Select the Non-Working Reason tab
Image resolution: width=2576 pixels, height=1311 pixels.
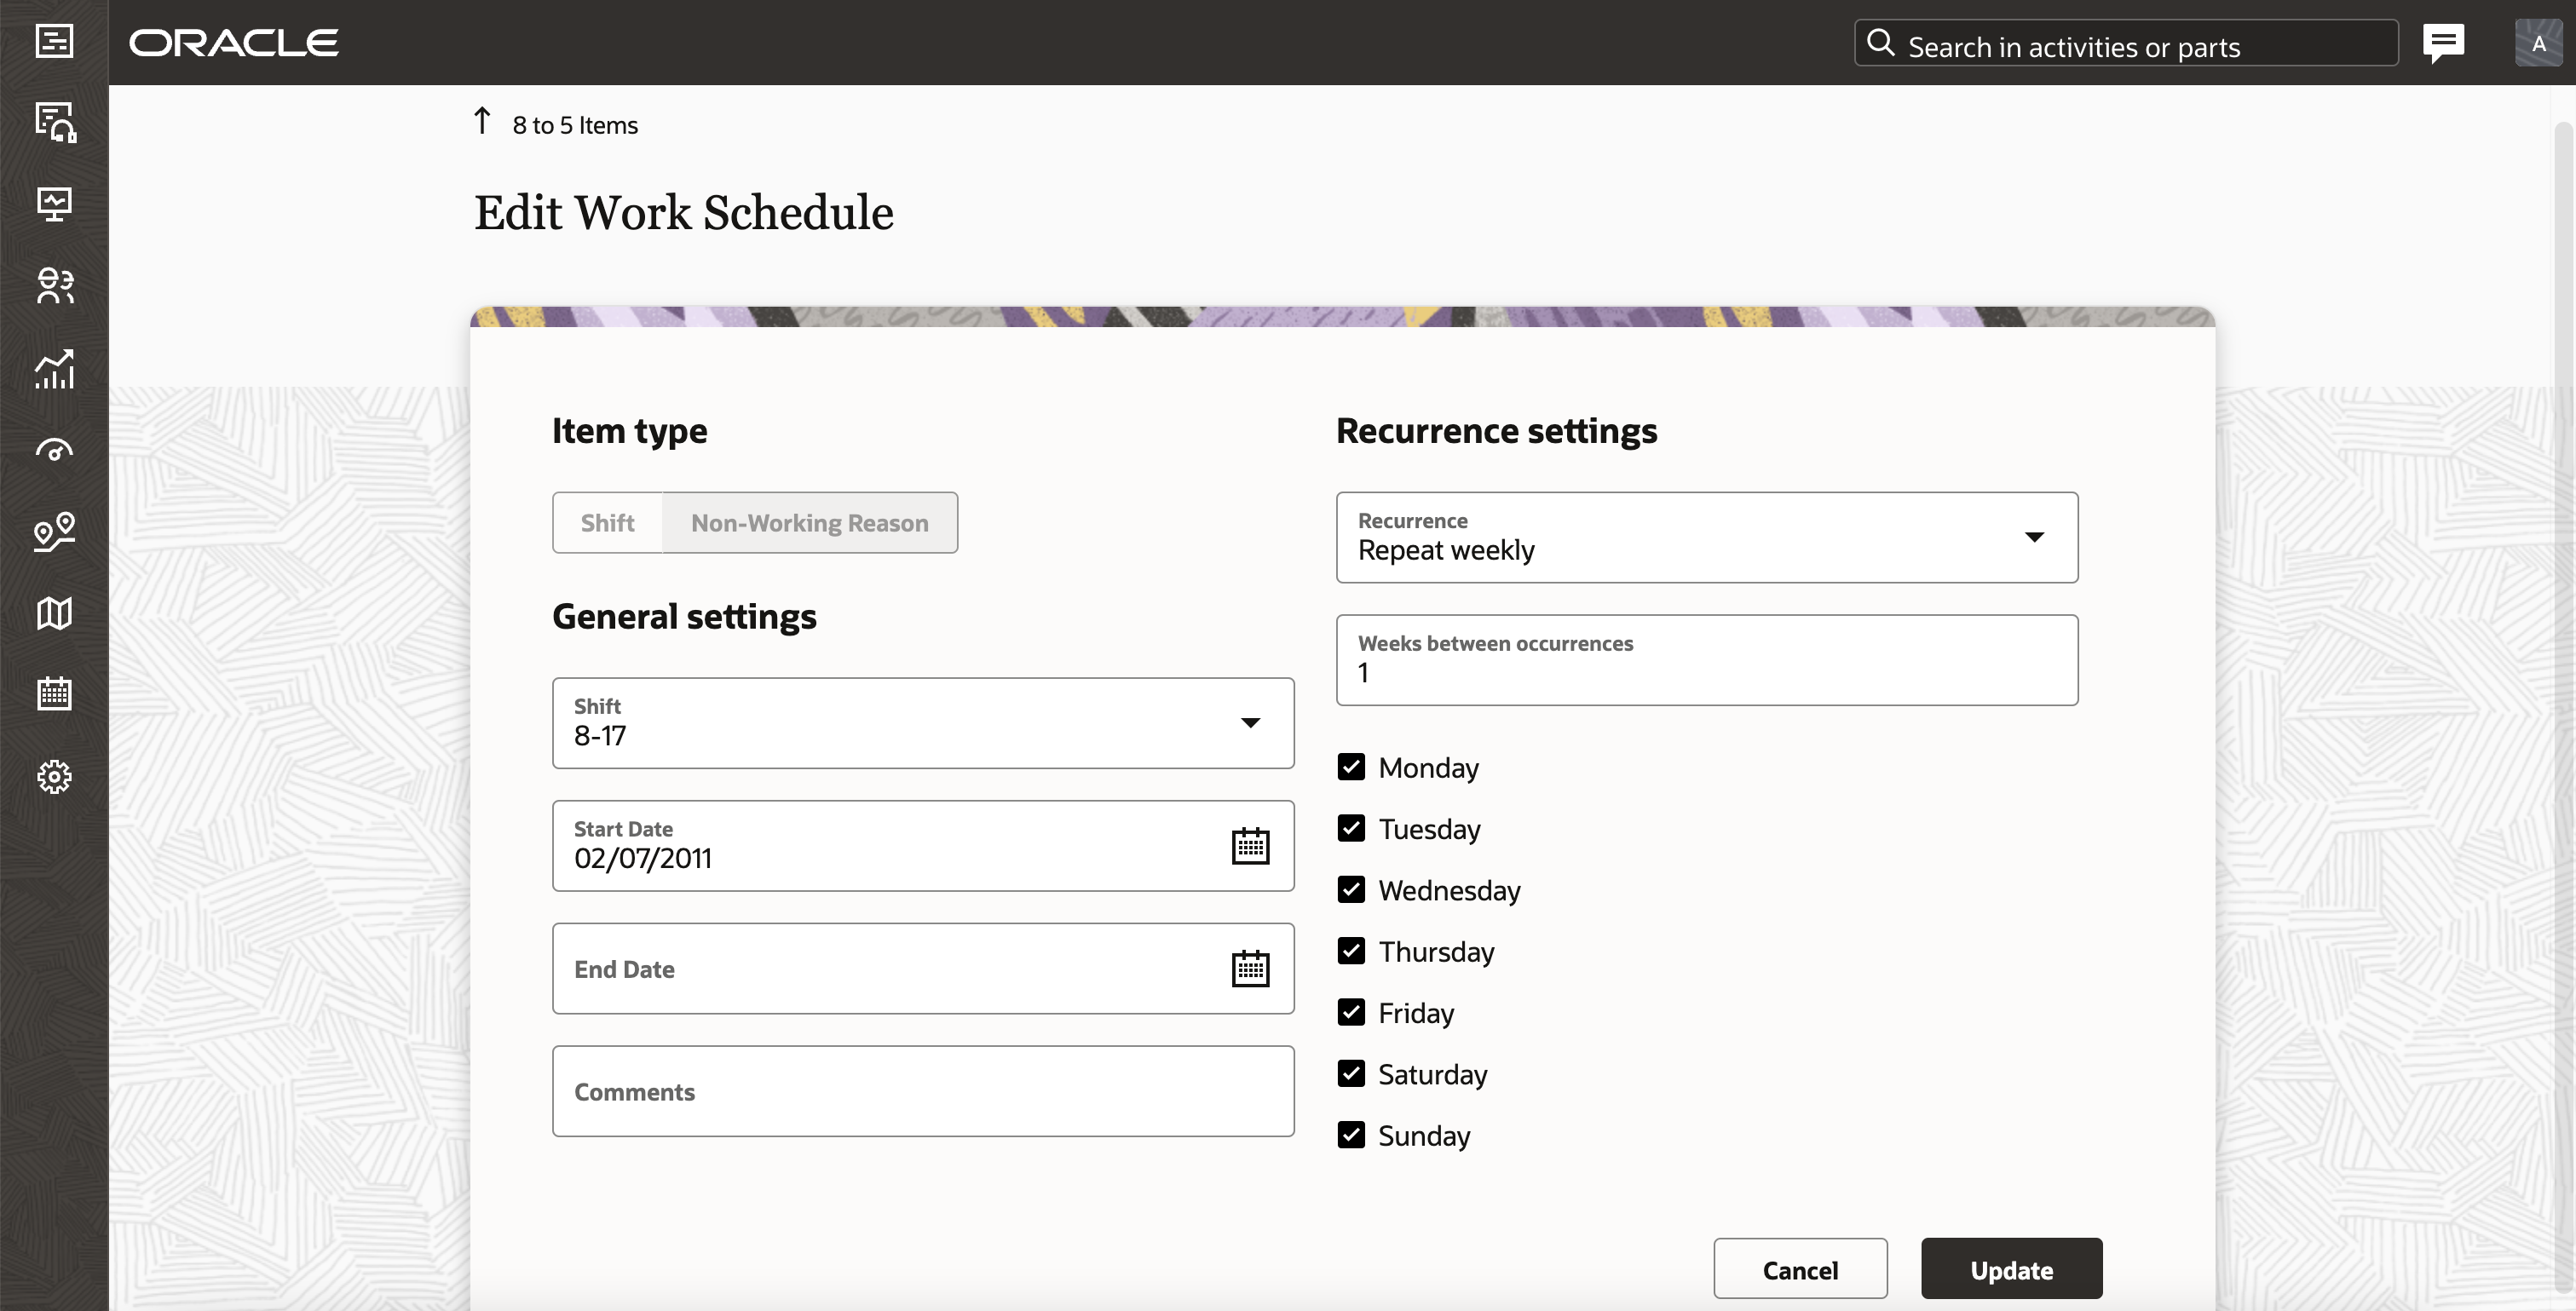[809, 523]
